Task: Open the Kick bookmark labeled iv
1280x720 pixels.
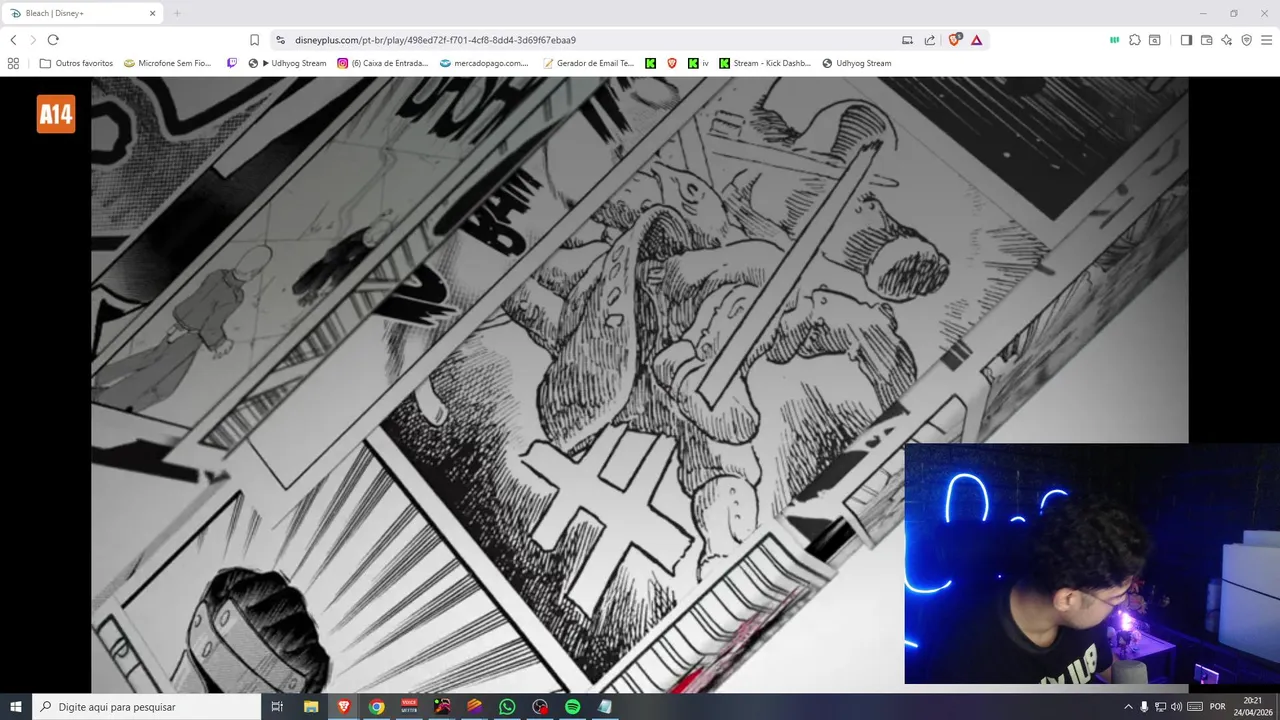Action: point(698,63)
